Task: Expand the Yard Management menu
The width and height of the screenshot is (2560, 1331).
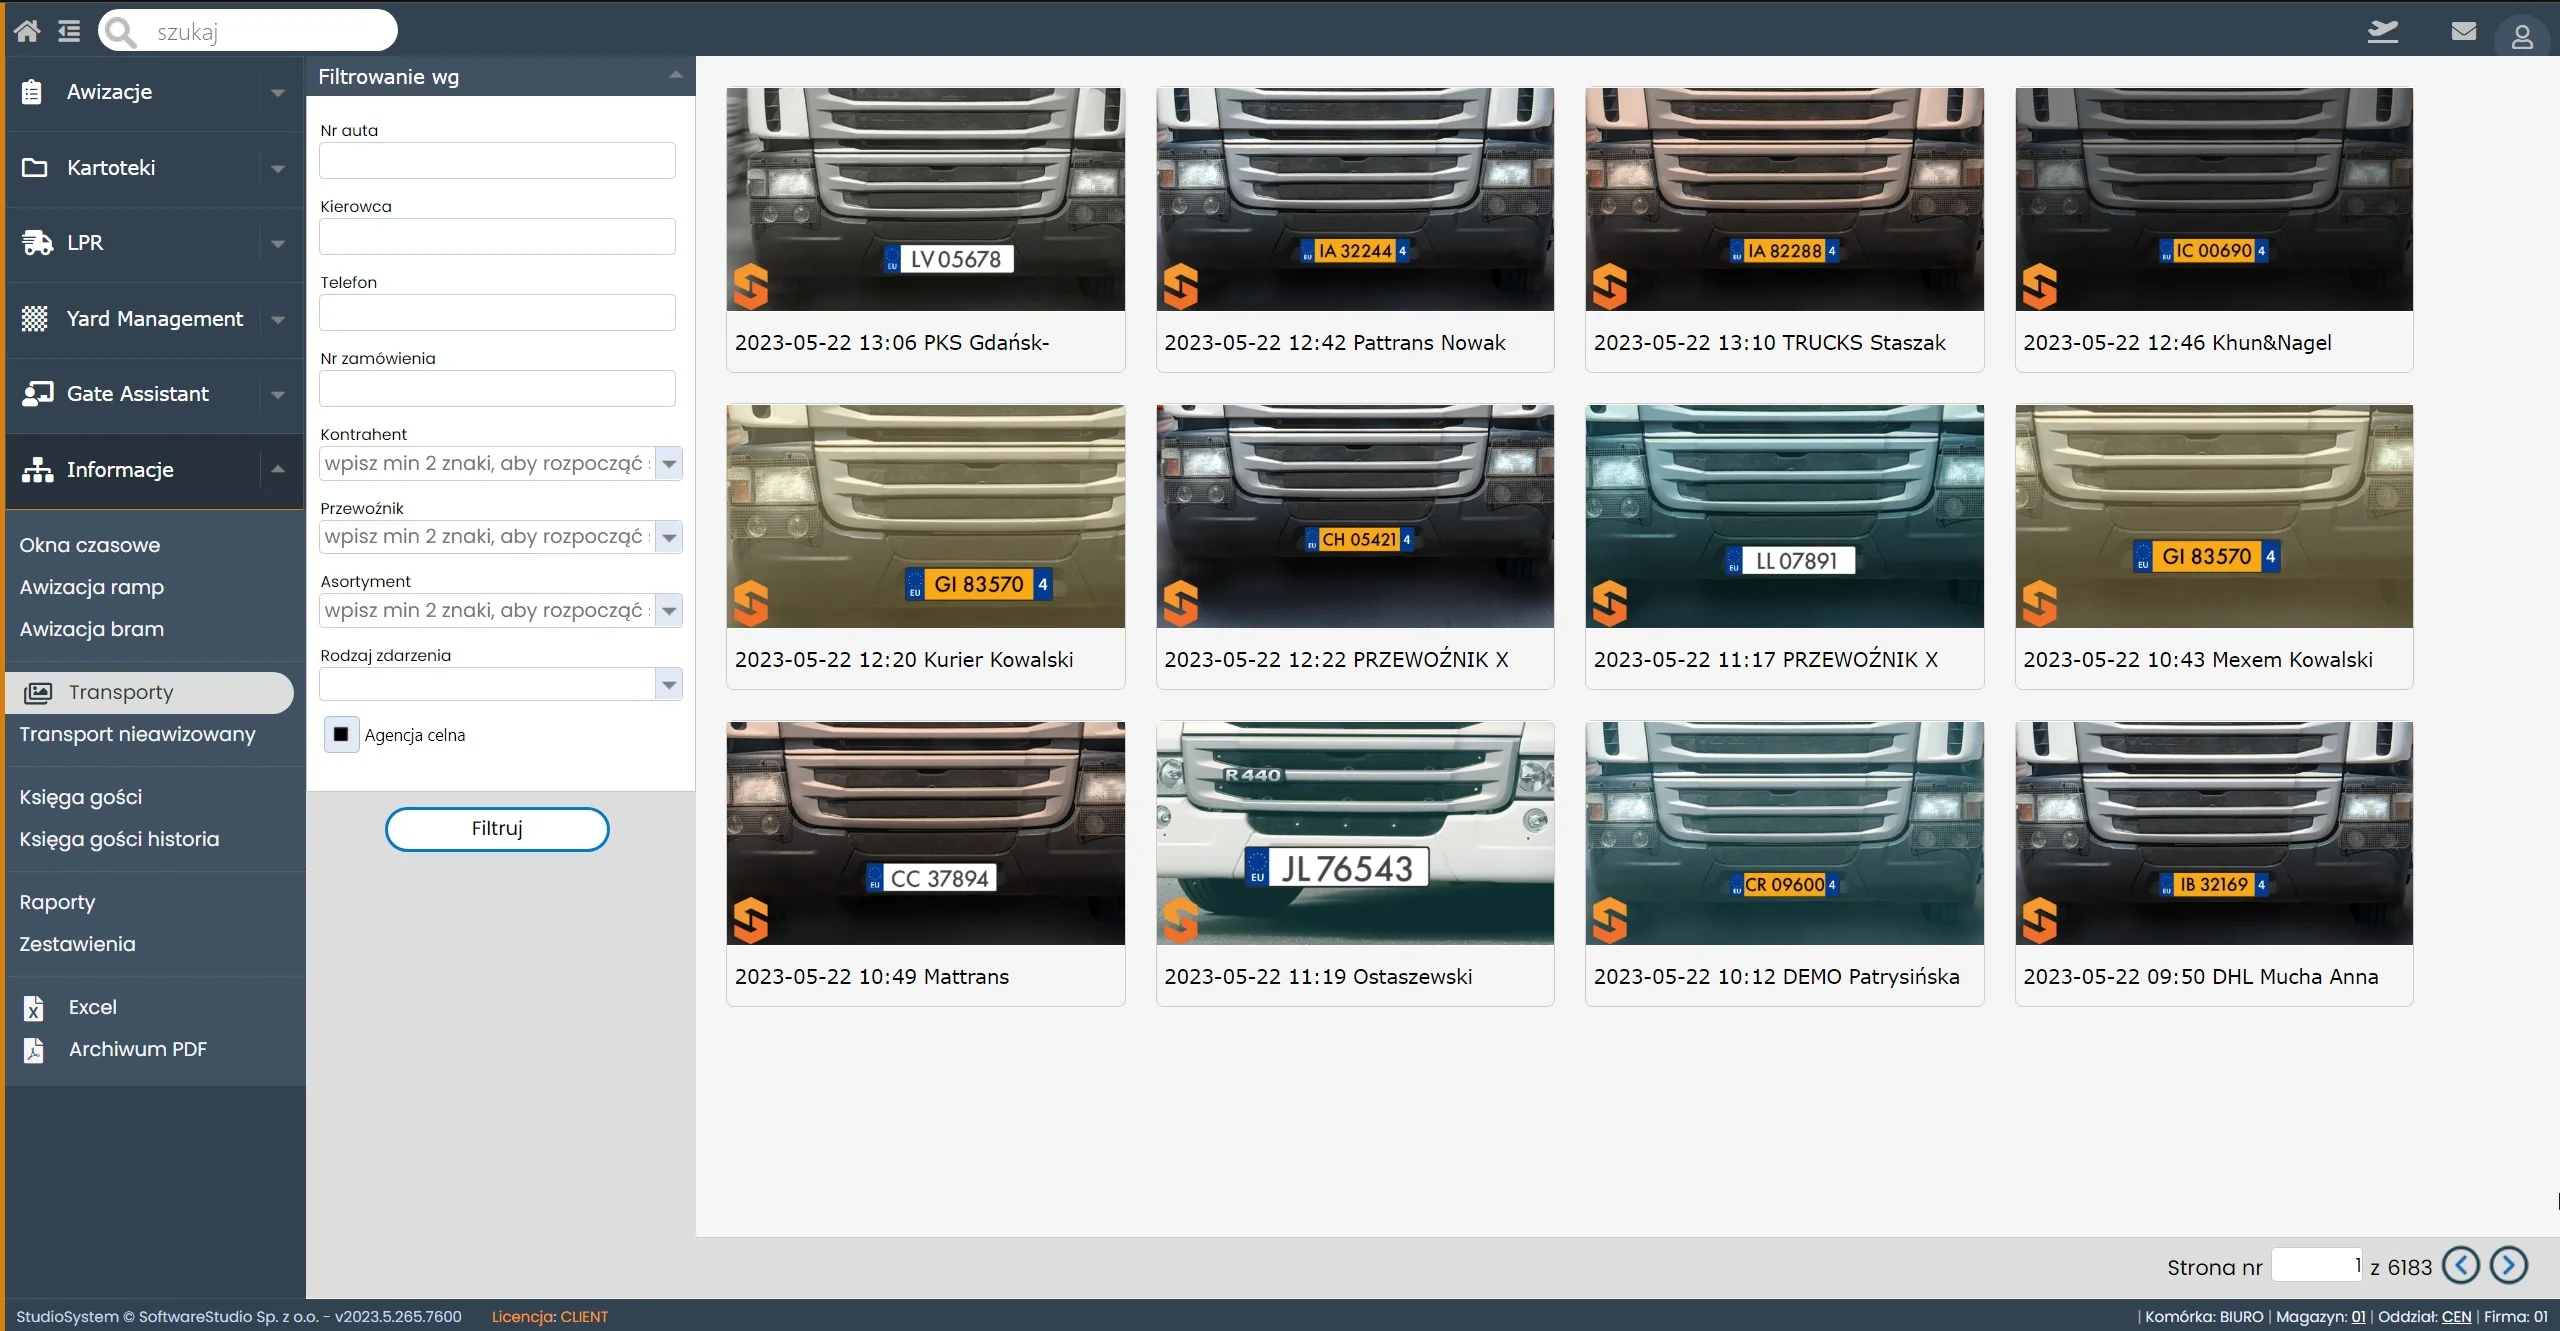Action: coord(154,318)
